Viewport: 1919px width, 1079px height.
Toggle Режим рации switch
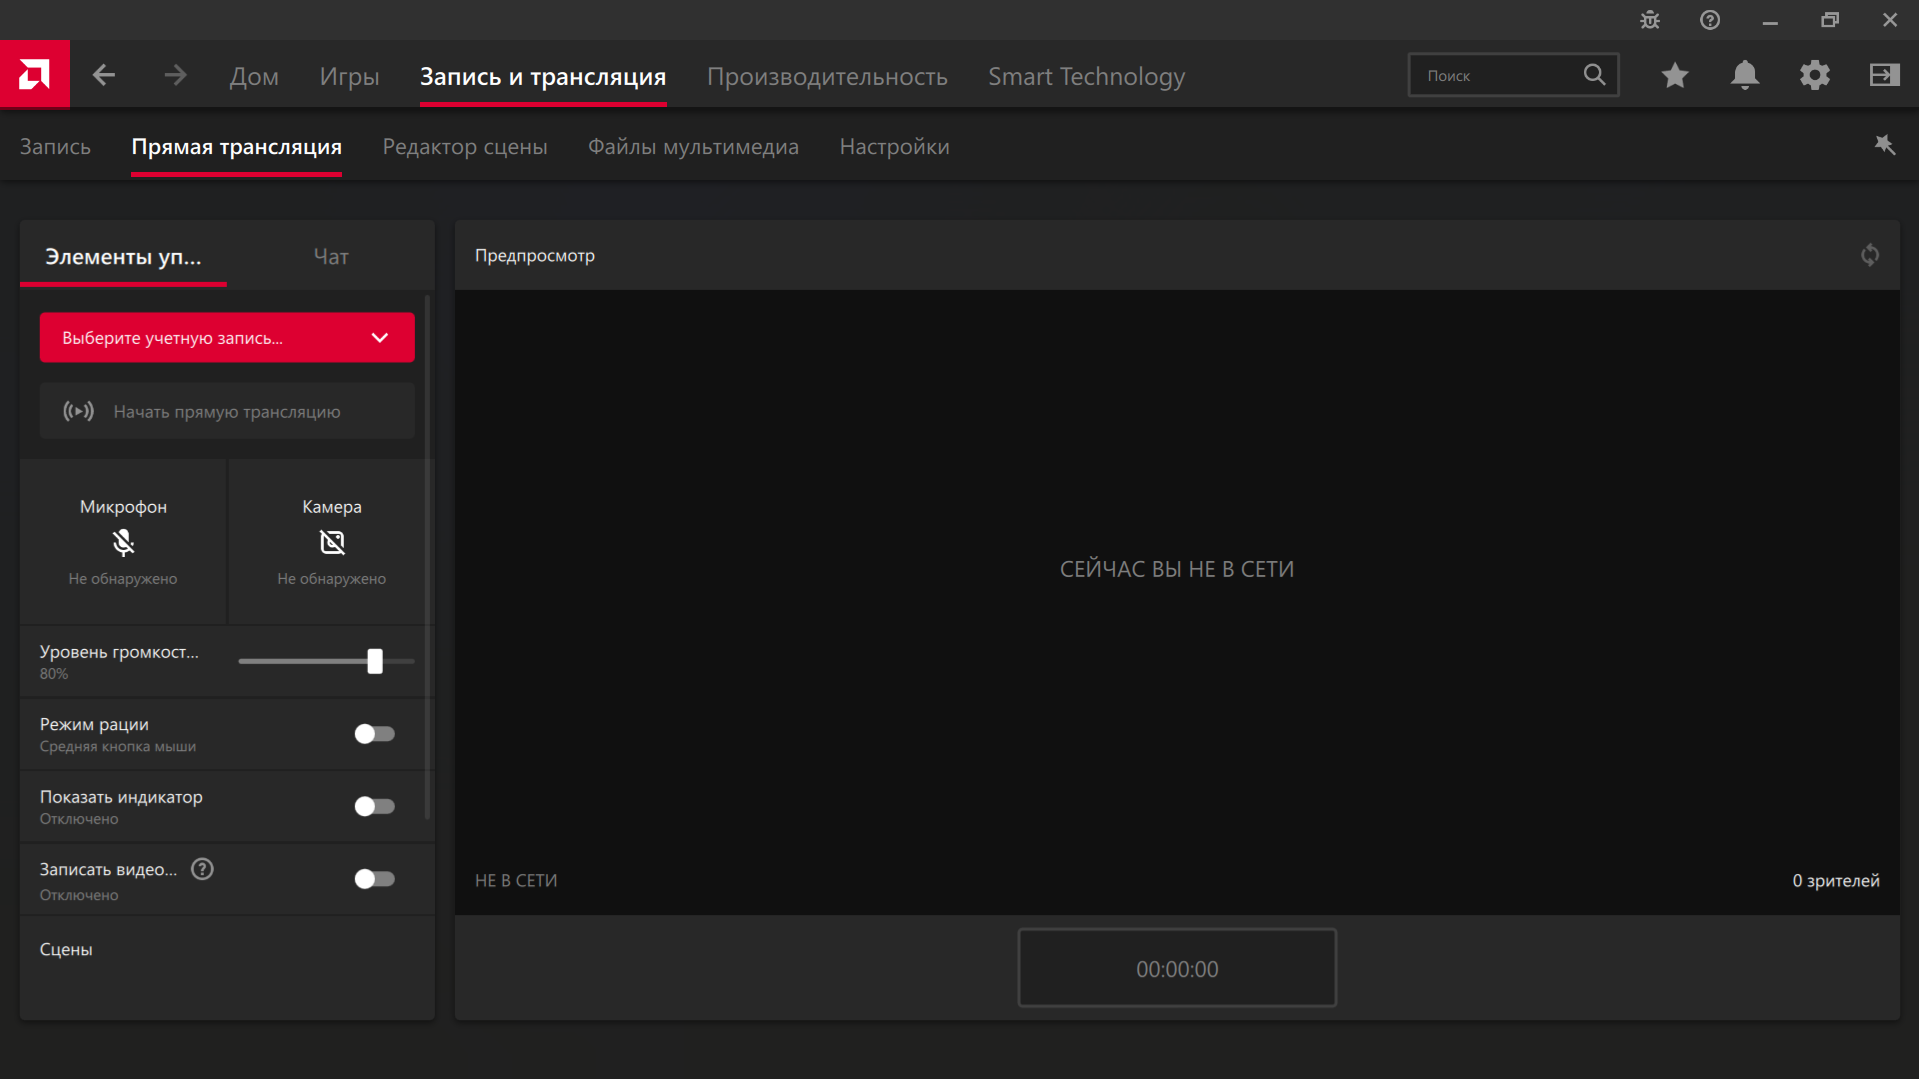[375, 734]
